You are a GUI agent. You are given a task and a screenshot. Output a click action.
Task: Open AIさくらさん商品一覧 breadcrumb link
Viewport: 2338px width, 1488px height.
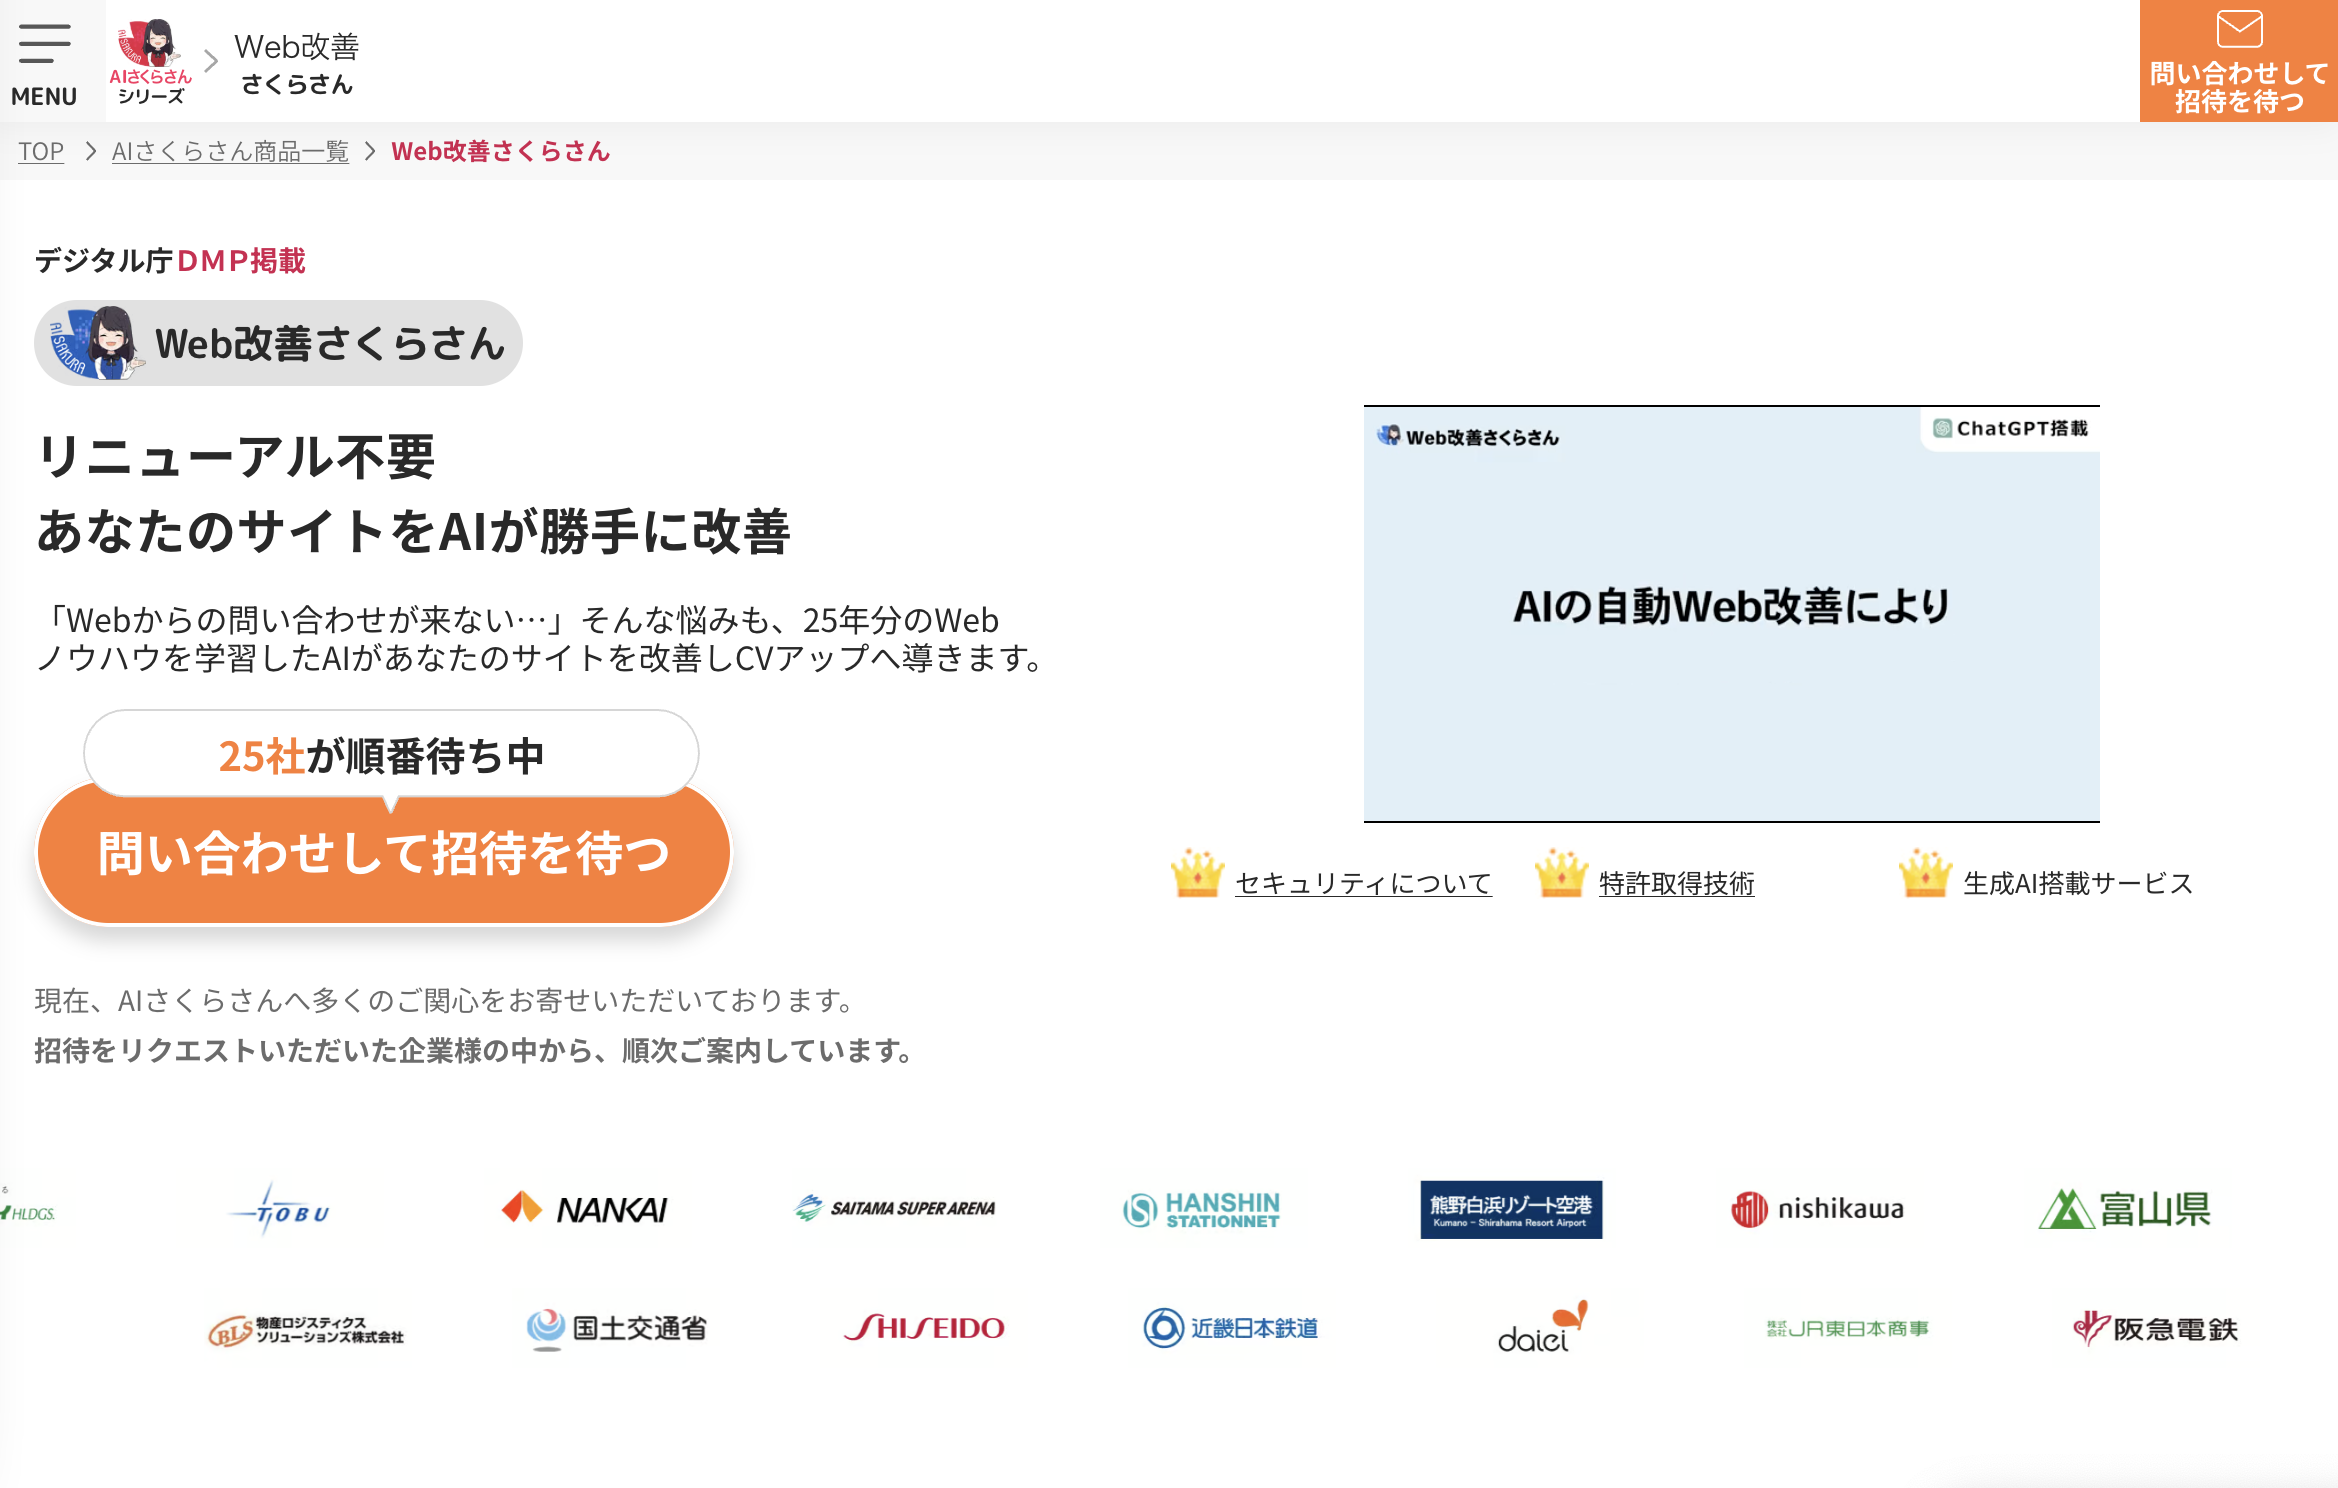point(230,151)
